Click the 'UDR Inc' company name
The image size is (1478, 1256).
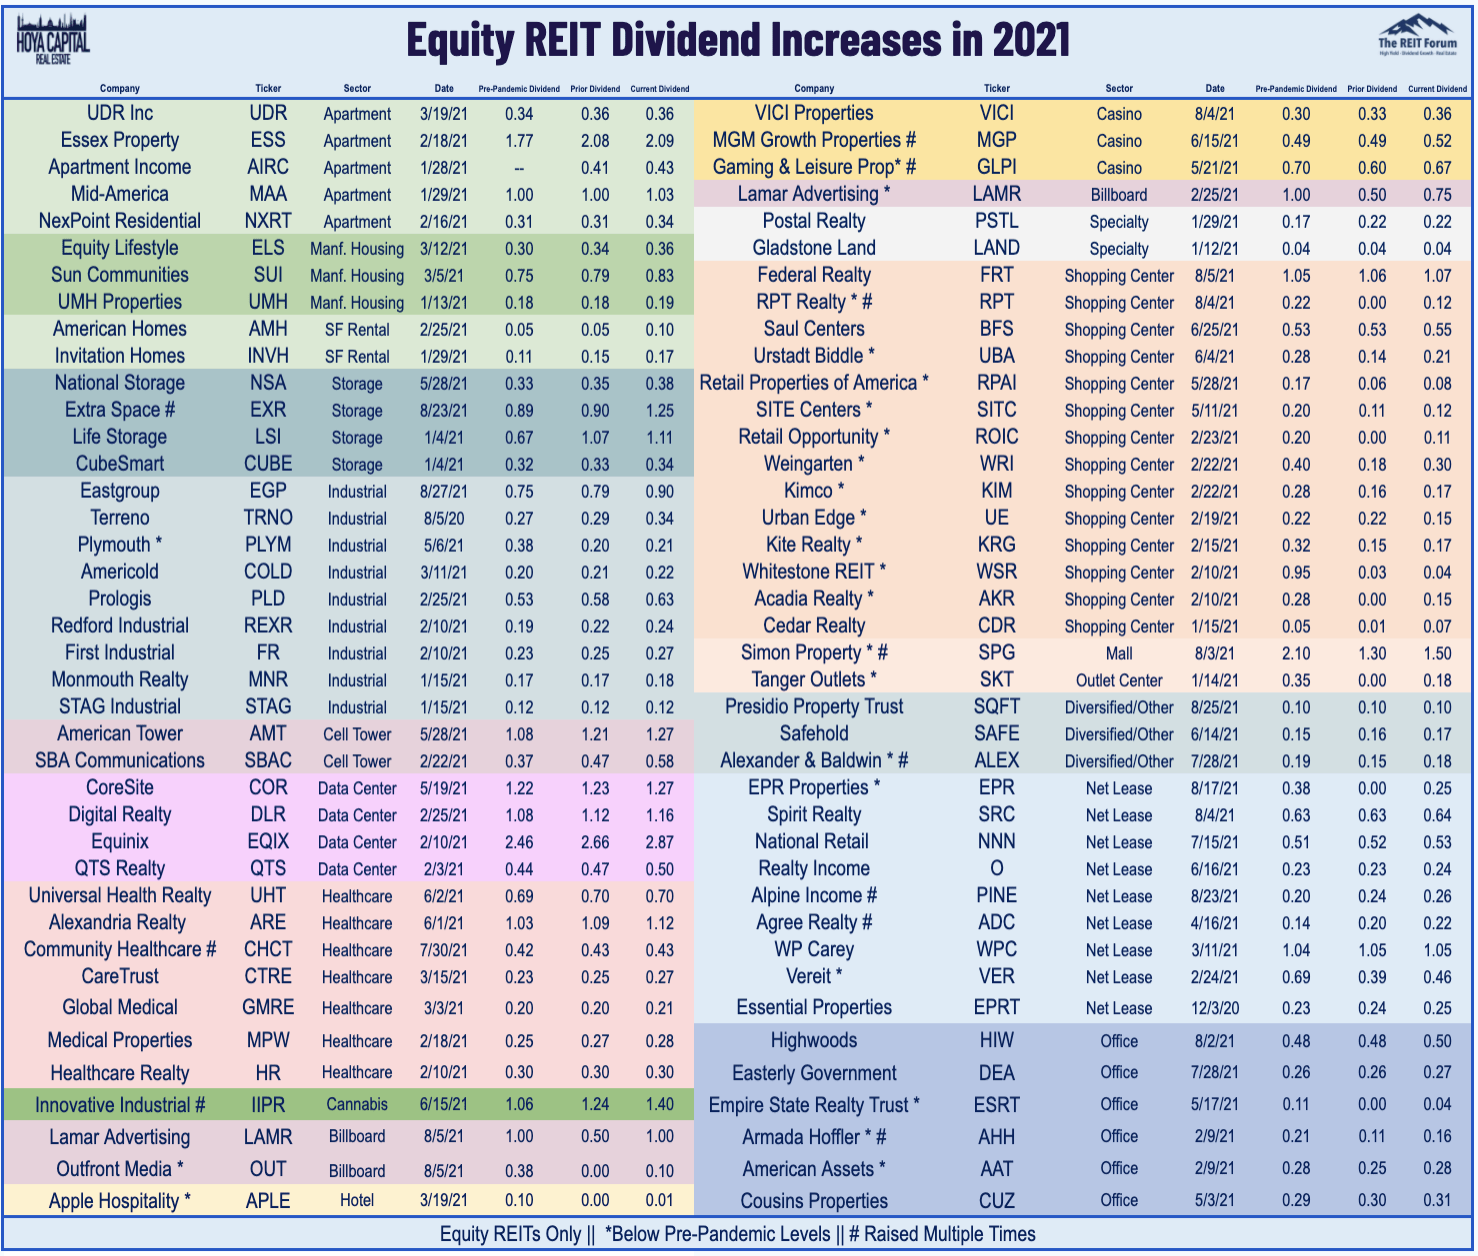click(120, 113)
